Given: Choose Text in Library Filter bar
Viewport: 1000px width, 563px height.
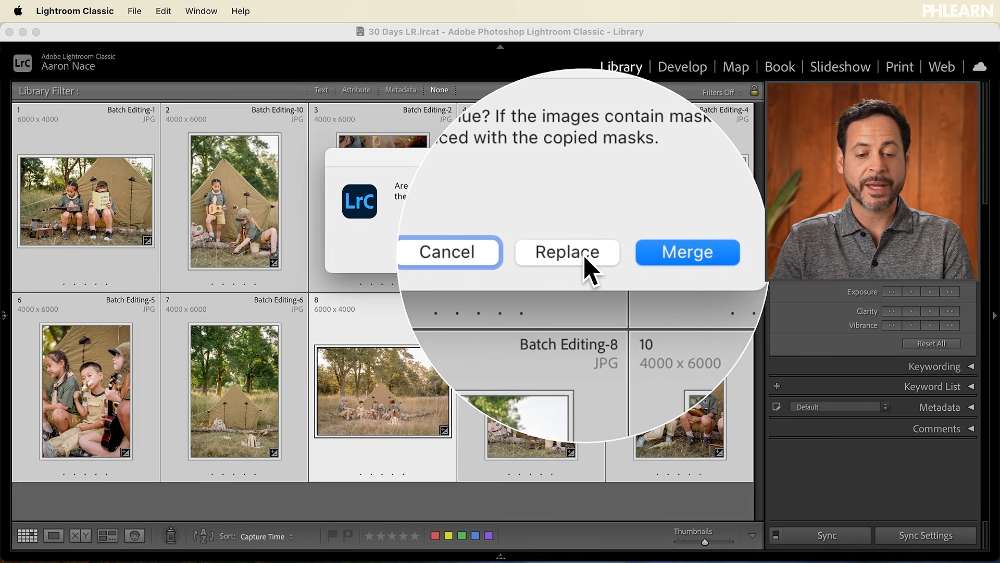Looking at the screenshot, I should tap(321, 90).
